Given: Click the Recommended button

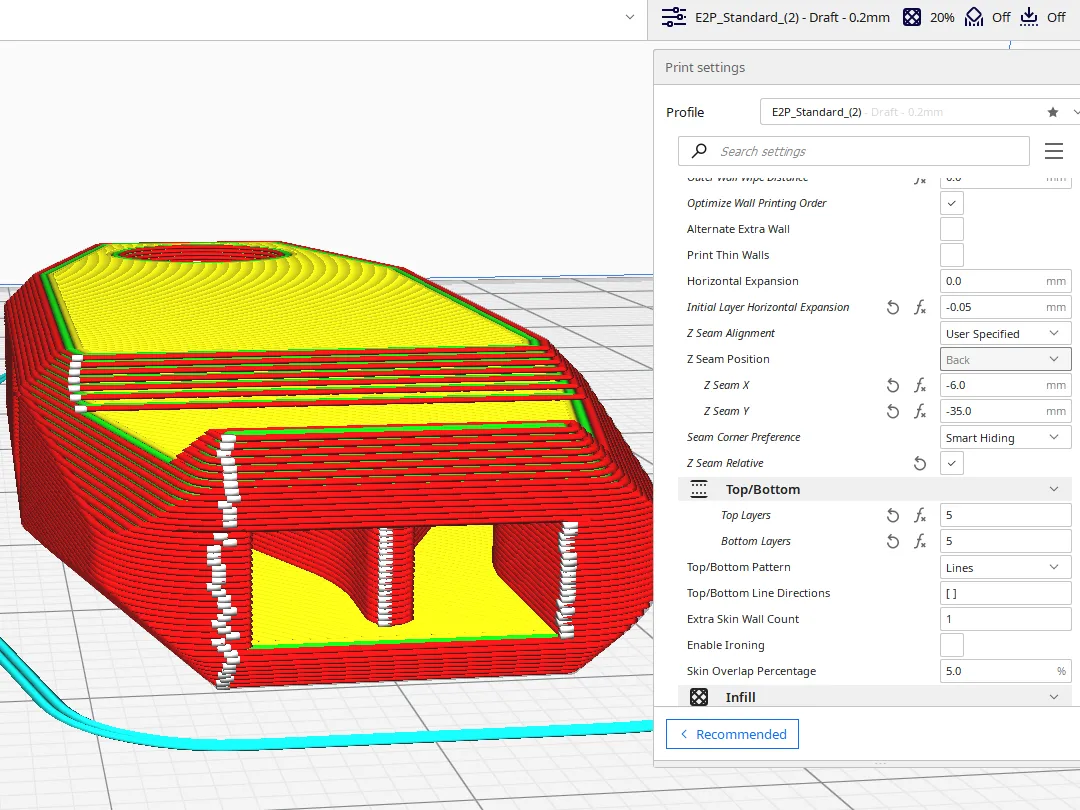Looking at the screenshot, I should pos(732,734).
